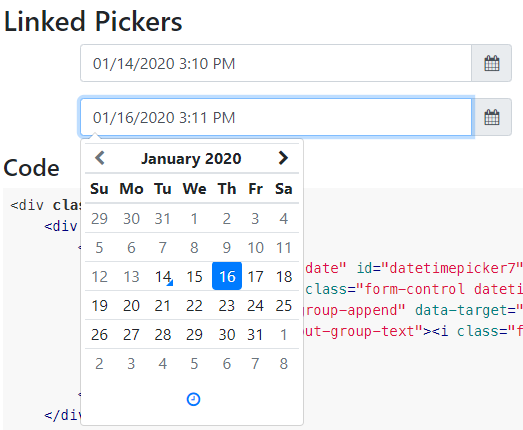The image size is (523, 430).
Task: Switch to time picker clock icon
Action: [193, 399]
